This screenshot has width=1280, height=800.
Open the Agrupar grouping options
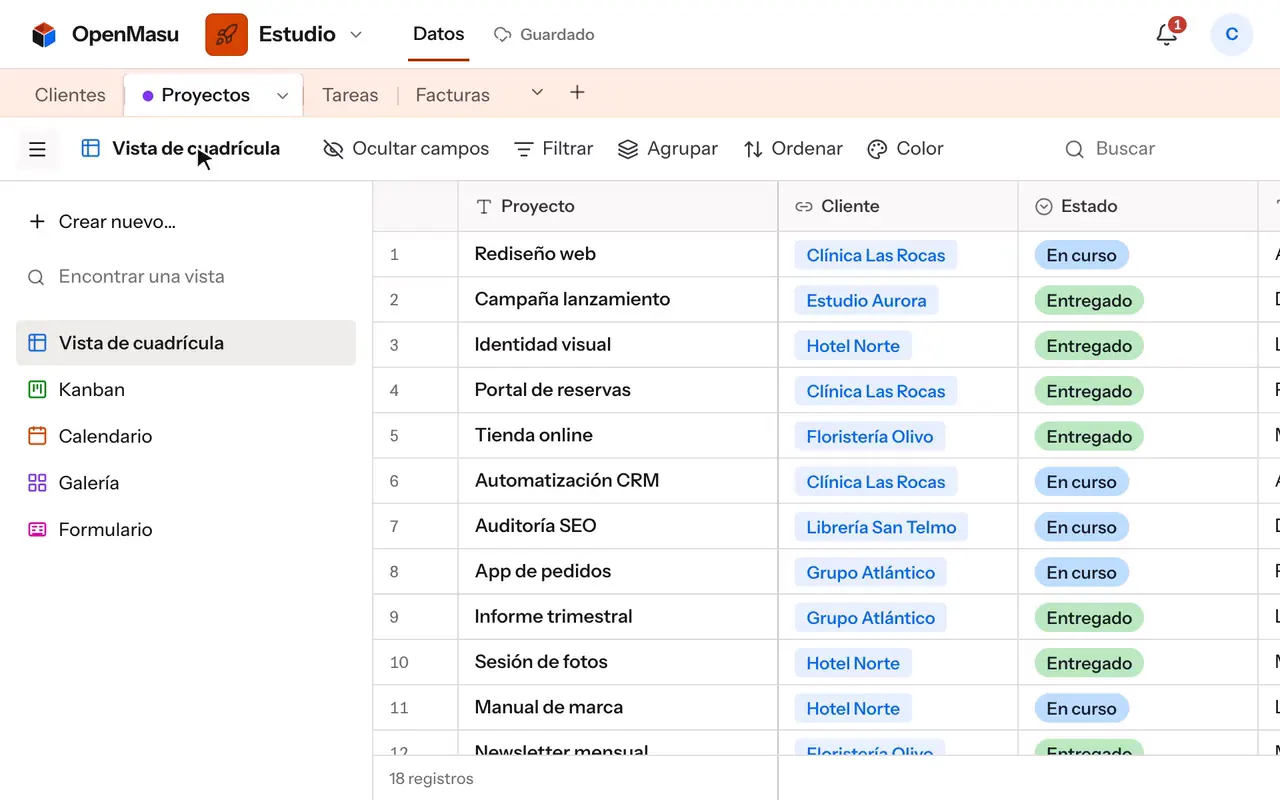[x=667, y=149]
